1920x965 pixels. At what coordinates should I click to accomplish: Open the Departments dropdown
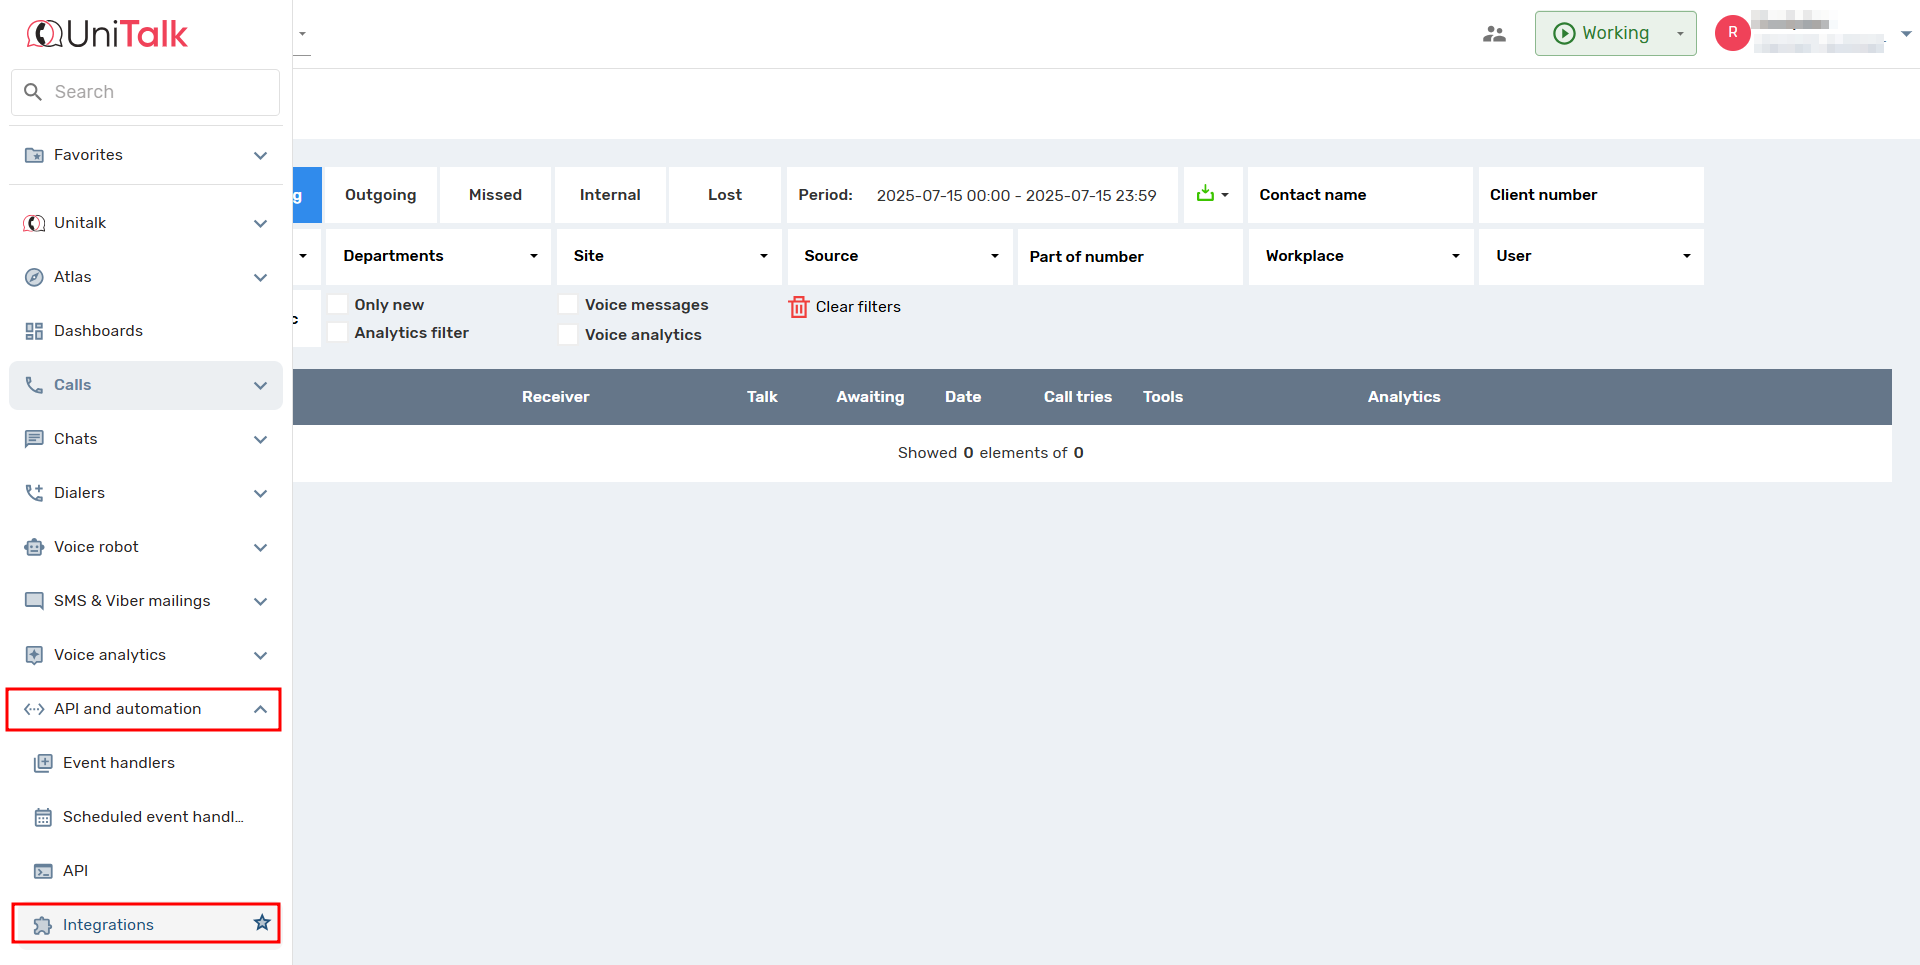pyautogui.click(x=438, y=256)
